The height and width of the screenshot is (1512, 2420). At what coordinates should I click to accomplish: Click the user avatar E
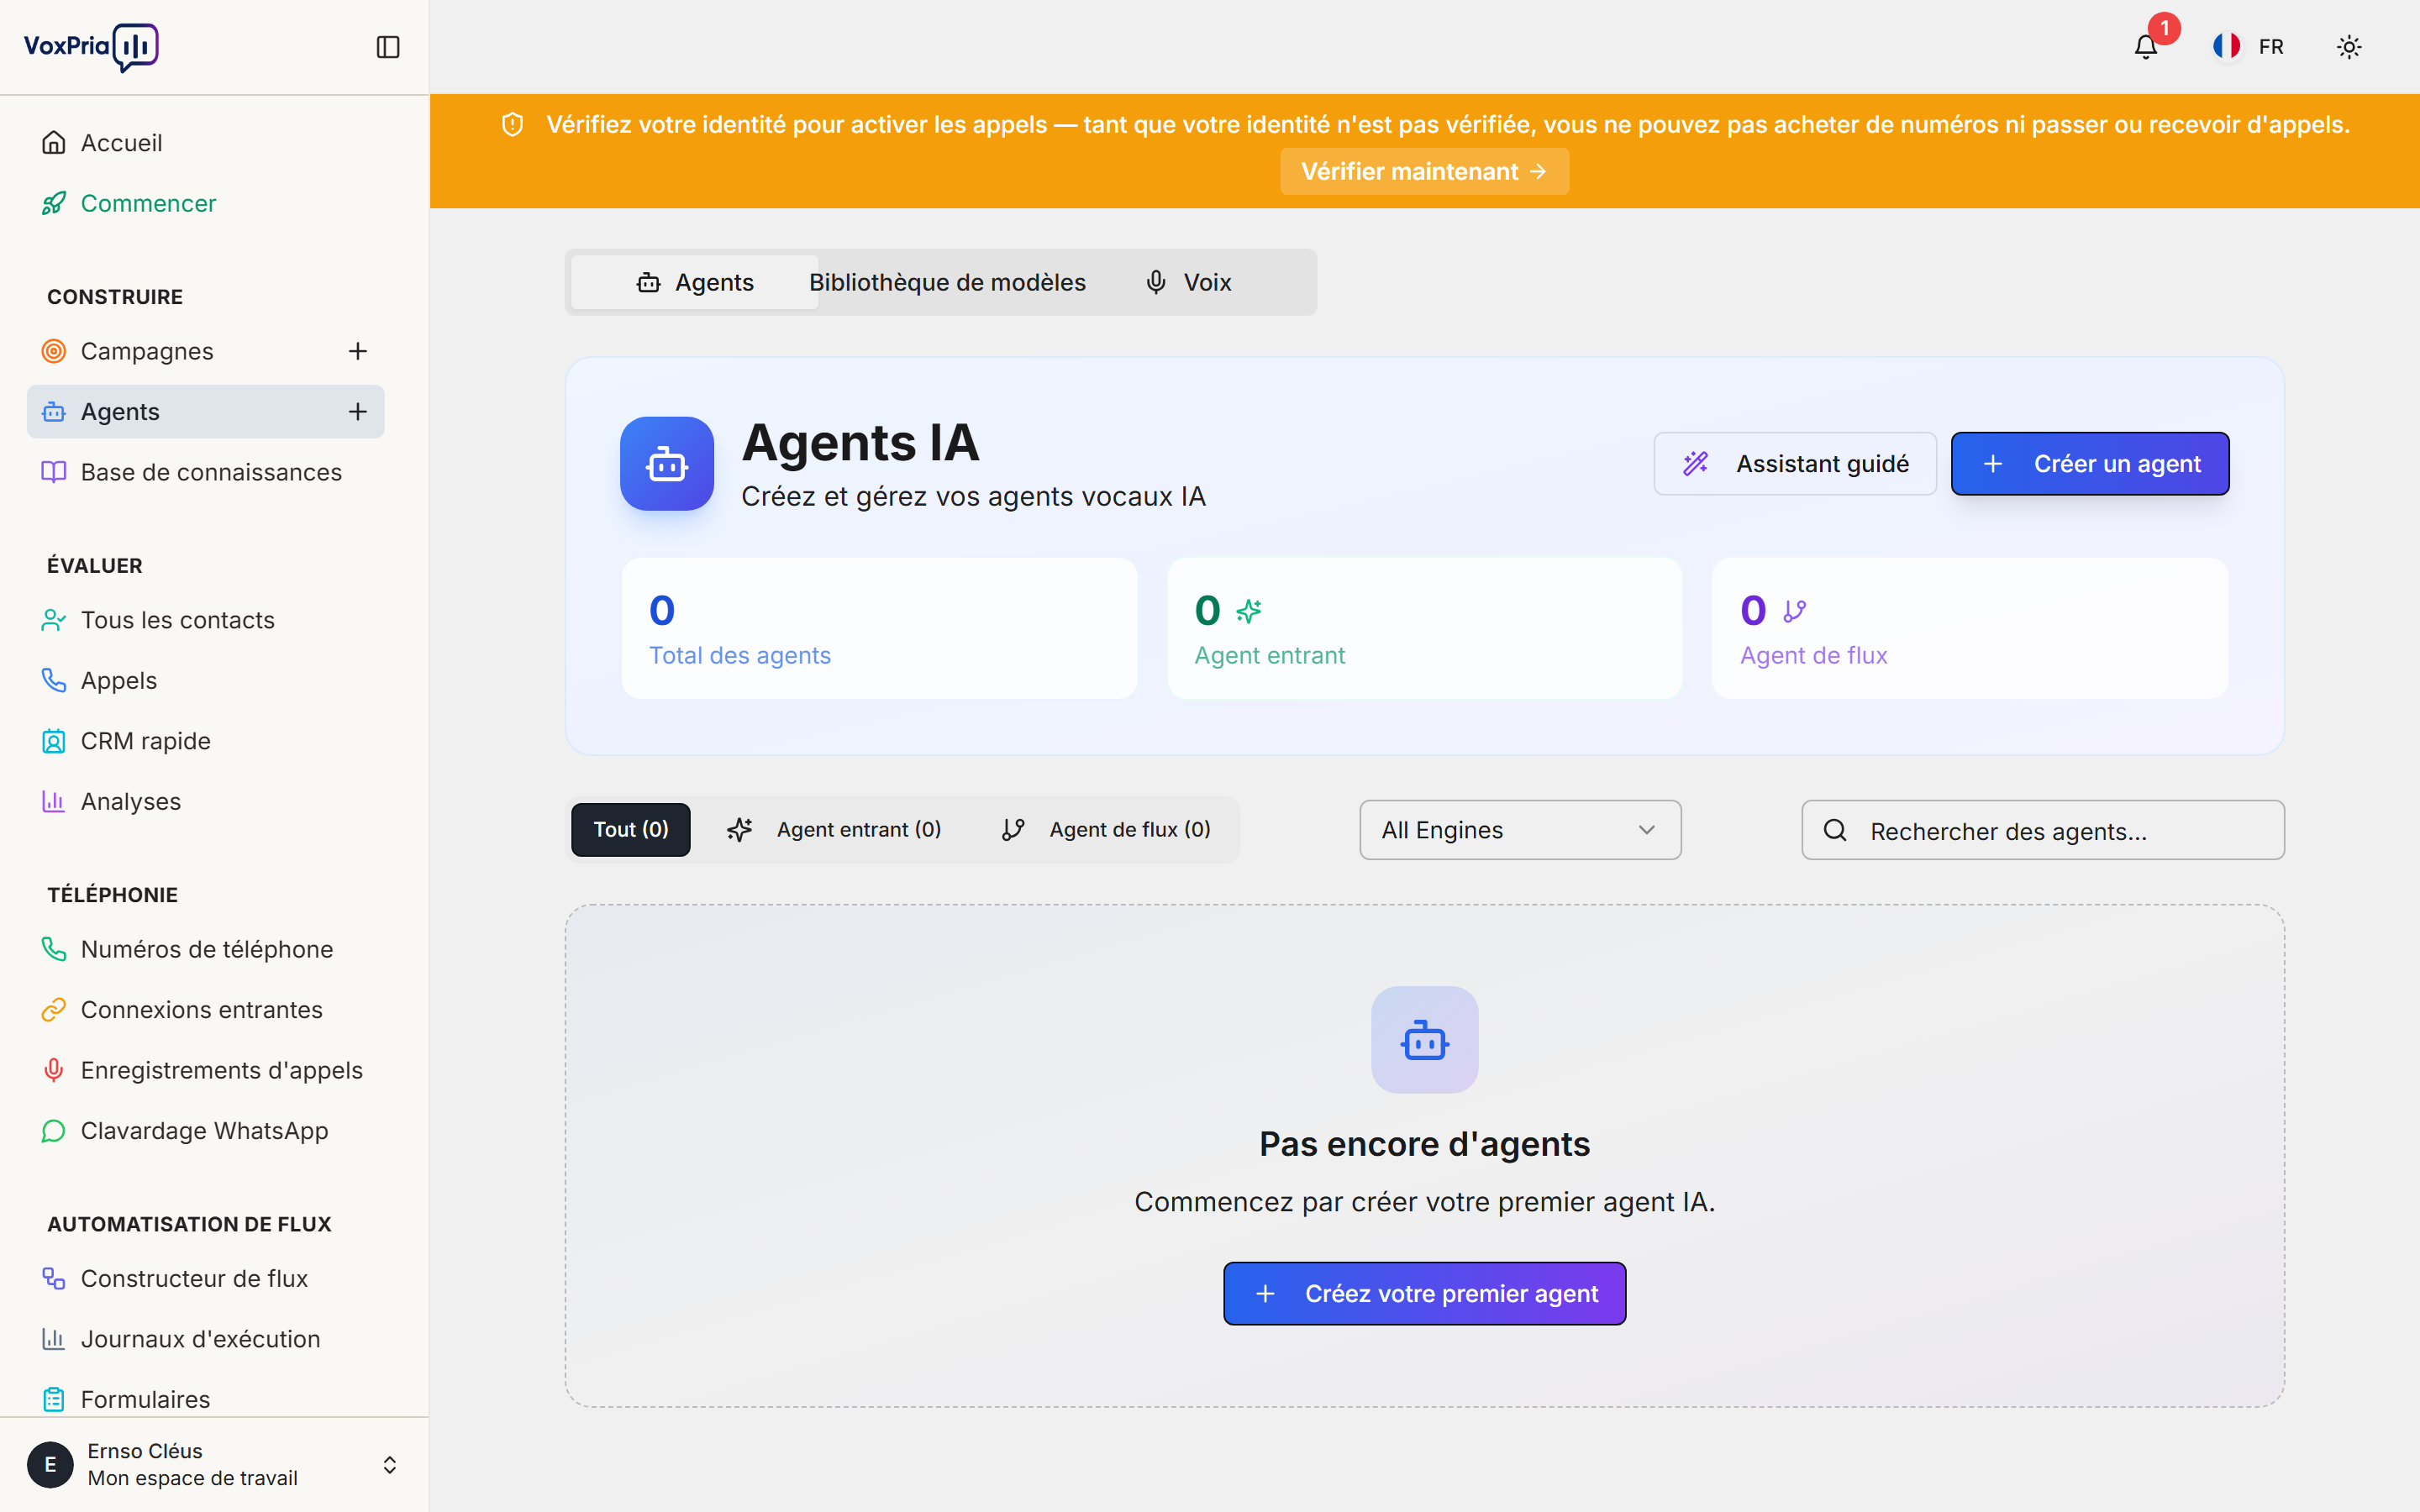[x=50, y=1465]
